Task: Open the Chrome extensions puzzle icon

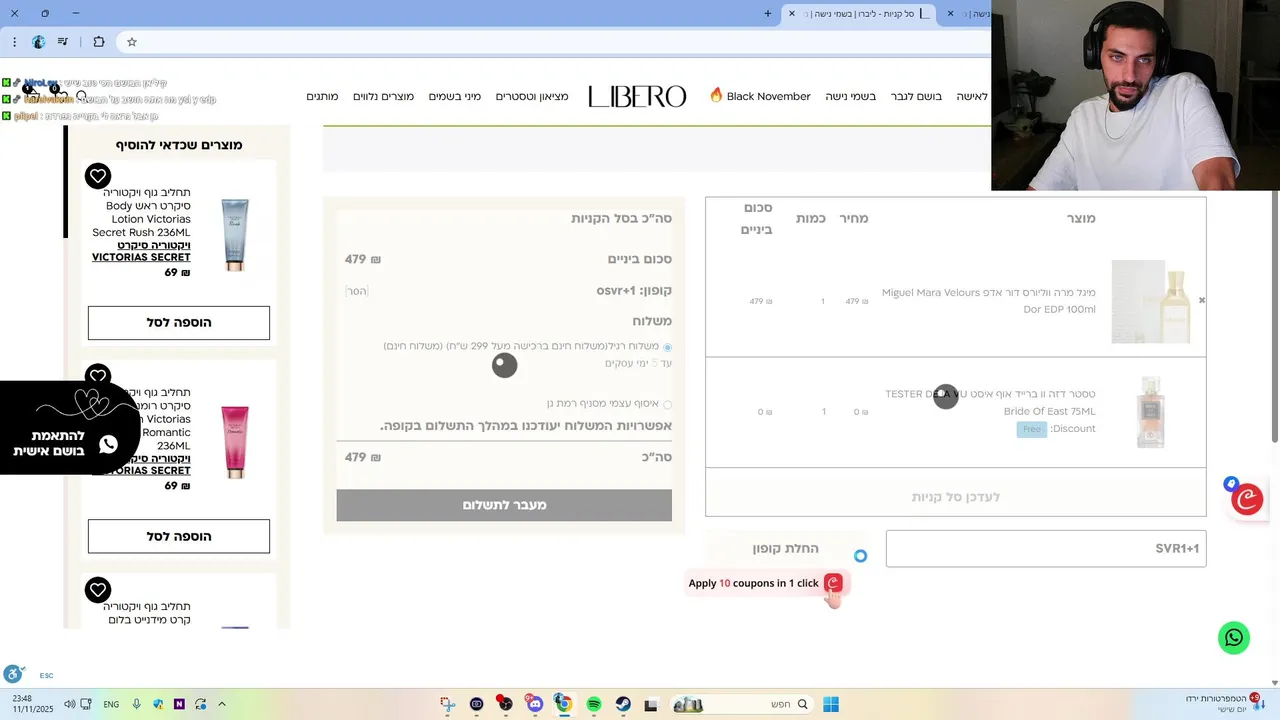Action: (x=99, y=42)
